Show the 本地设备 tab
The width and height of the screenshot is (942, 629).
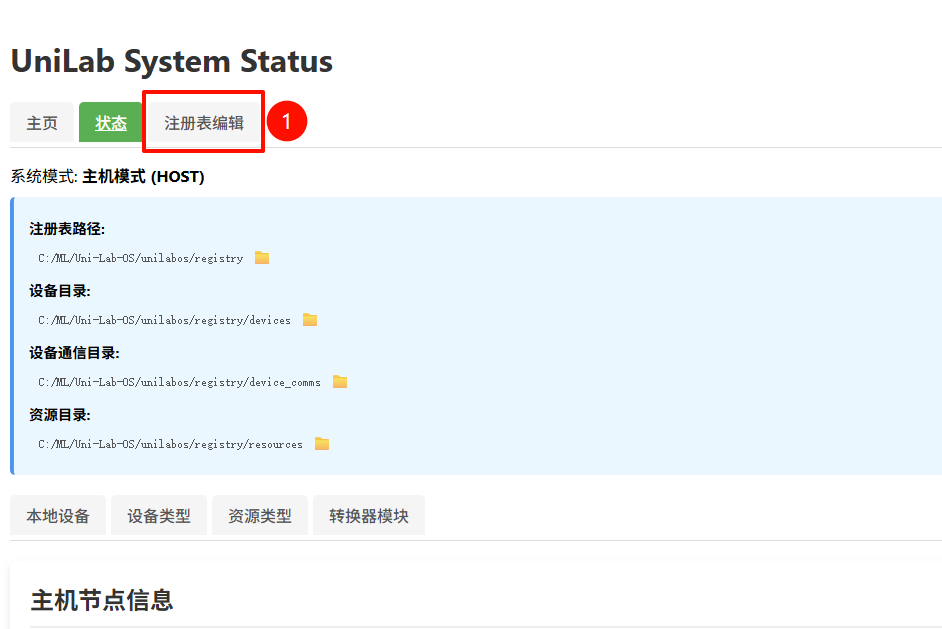pos(58,516)
